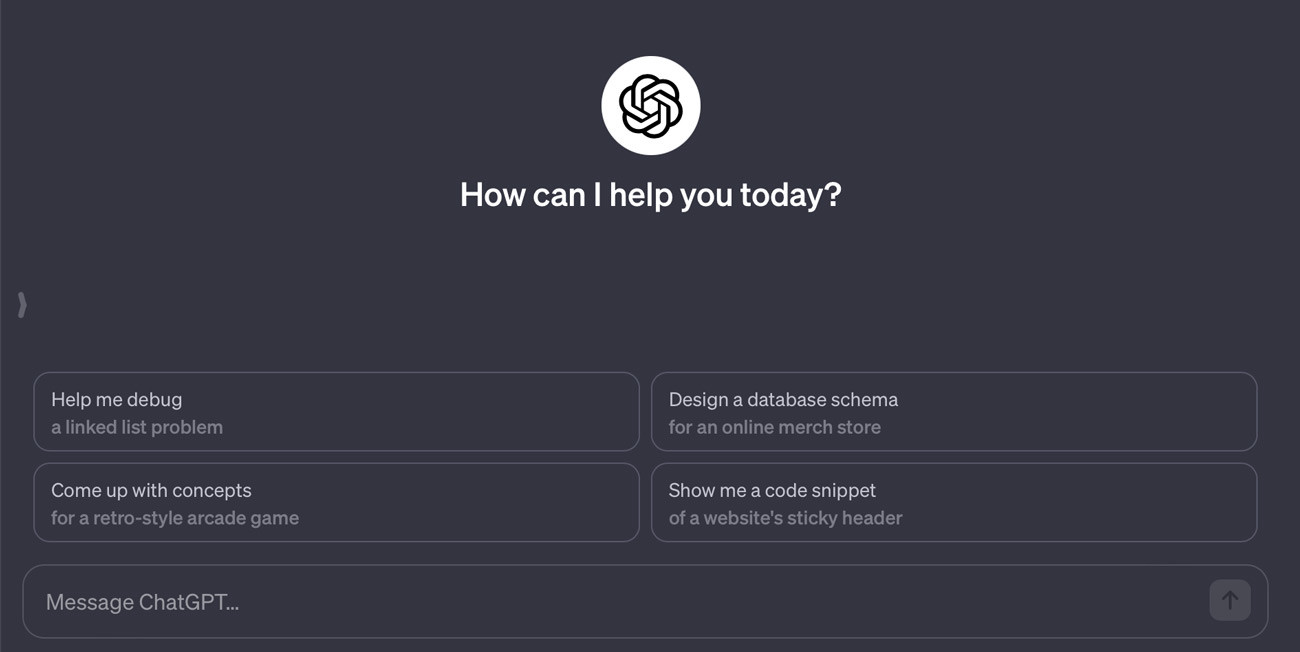Click empty space inside linked list debug card

click(x=450, y=412)
